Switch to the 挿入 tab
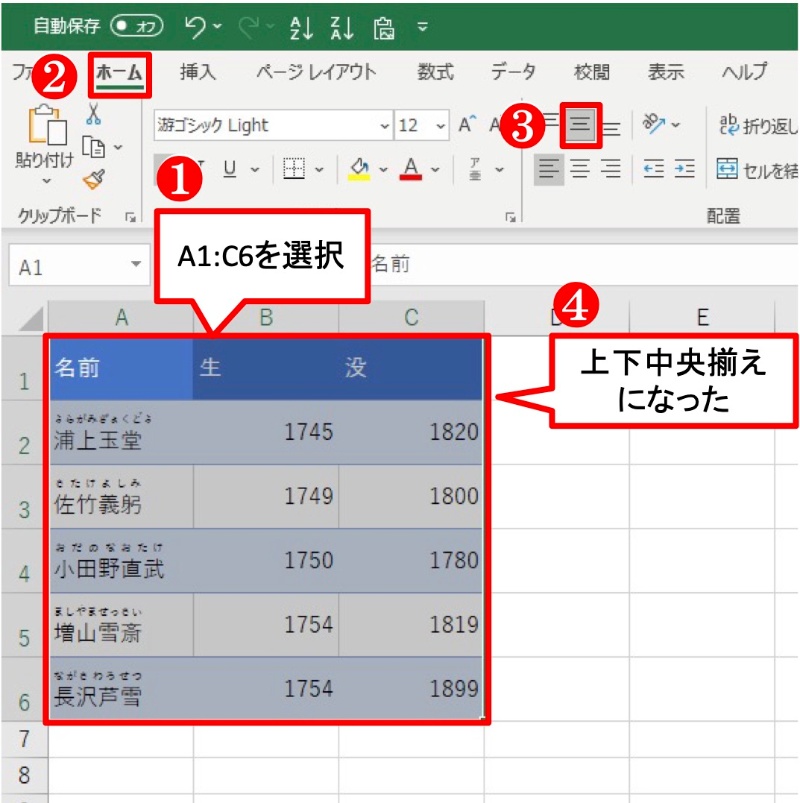Viewport: 800px width, 803px height. tap(197, 72)
